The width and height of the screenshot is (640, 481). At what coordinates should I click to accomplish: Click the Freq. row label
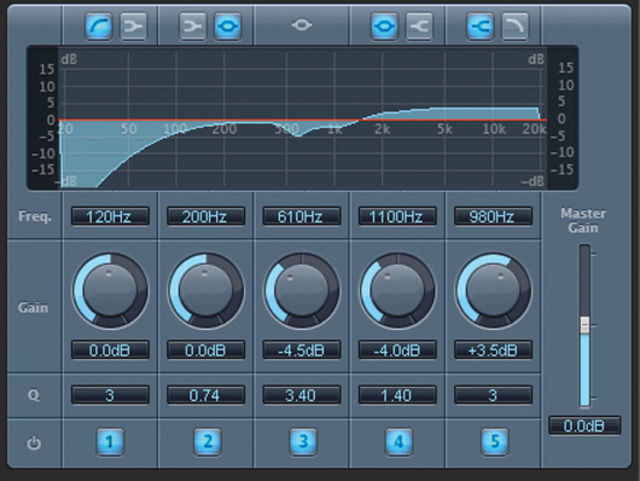pos(35,216)
